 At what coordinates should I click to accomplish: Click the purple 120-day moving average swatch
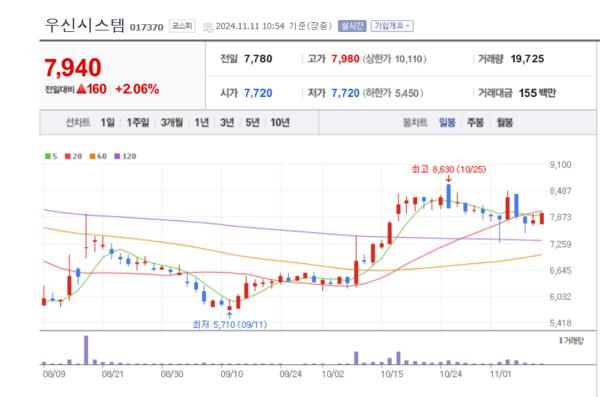pyautogui.click(x=117, y=156)
